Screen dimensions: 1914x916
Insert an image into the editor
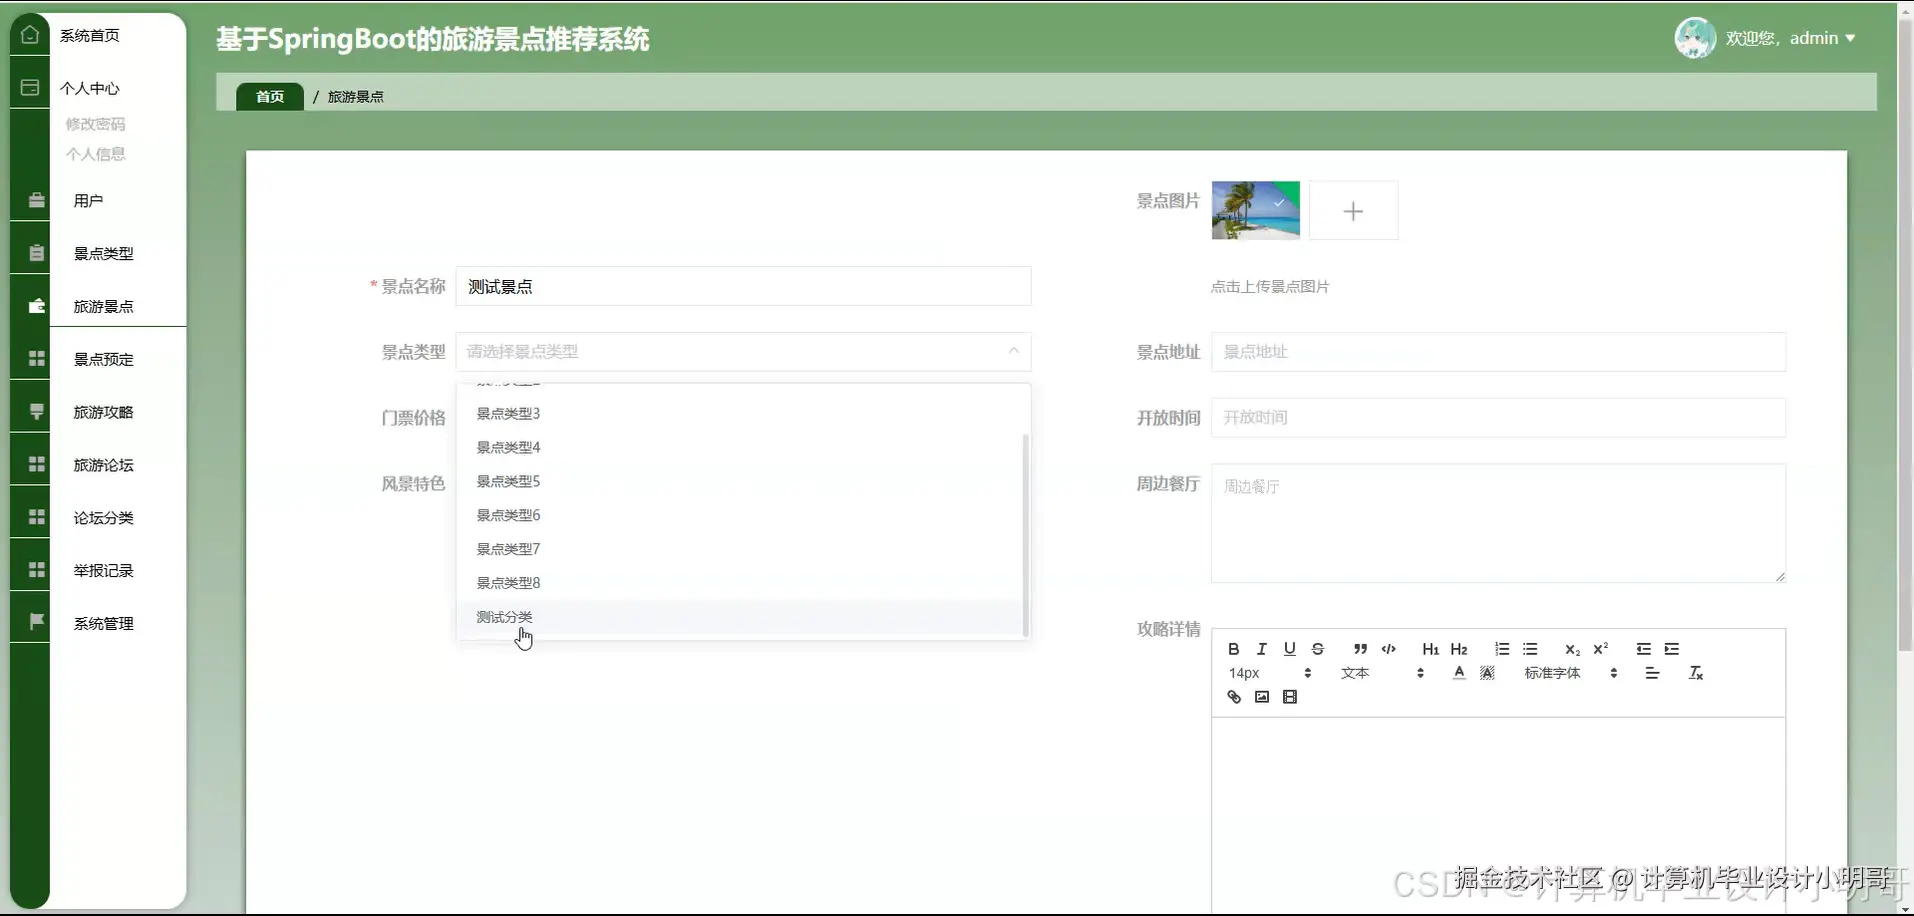pyautogui.click(x=1261, y=696)
